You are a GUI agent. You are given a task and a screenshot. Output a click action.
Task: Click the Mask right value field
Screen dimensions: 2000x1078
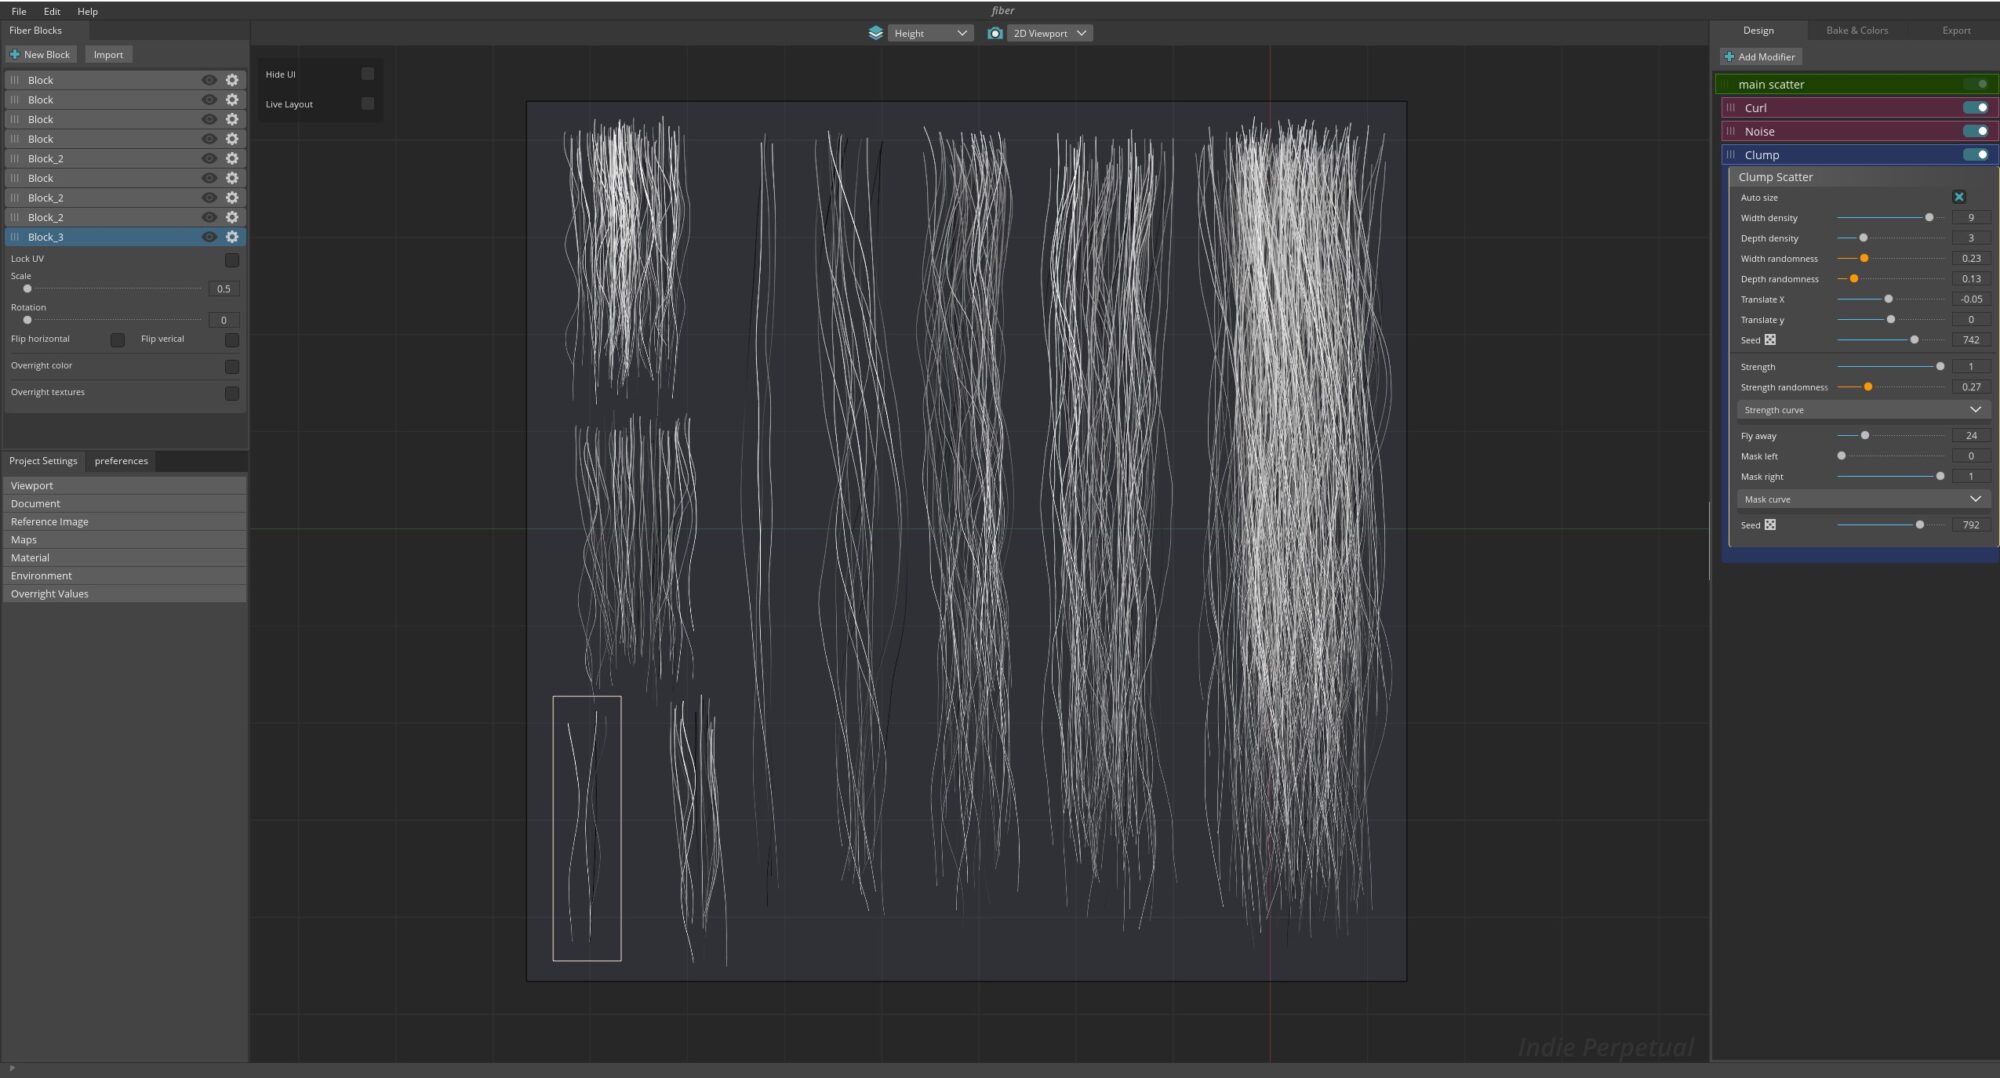coord(1971,476)
